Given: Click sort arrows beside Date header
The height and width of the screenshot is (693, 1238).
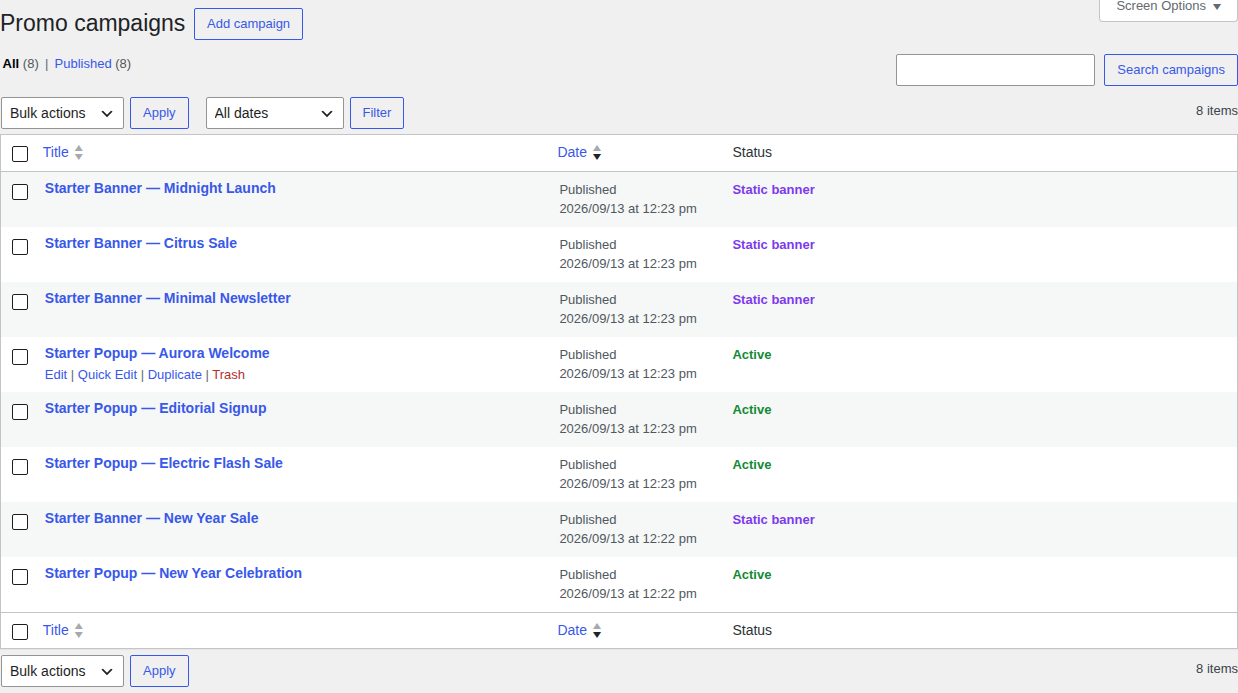Looking at the screenshot, I should click(x=597, y=153).
